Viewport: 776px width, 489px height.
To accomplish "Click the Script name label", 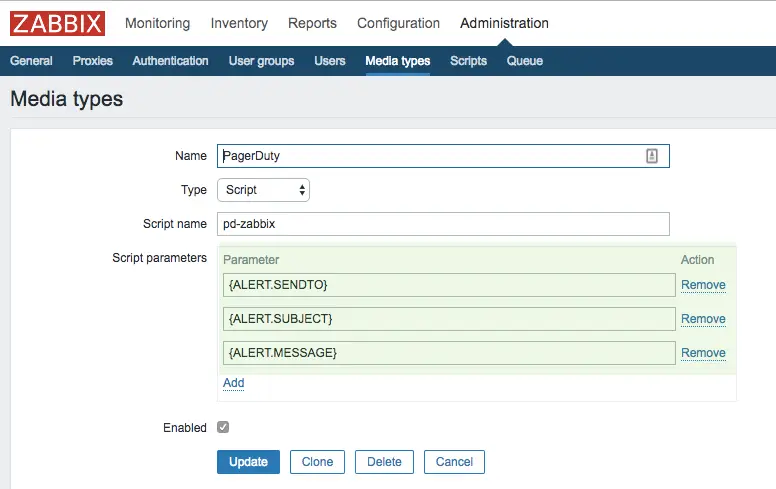I will point(175,224).
